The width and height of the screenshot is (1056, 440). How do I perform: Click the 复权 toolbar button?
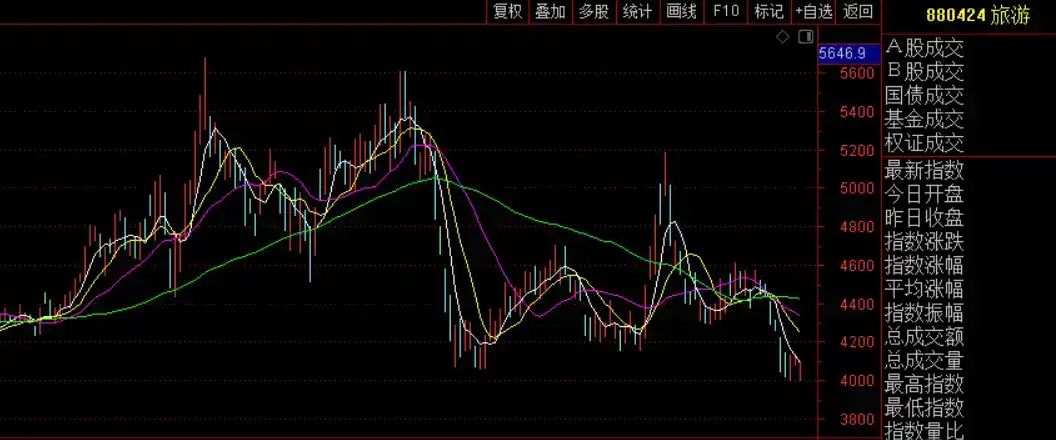(x=508, y=11)
